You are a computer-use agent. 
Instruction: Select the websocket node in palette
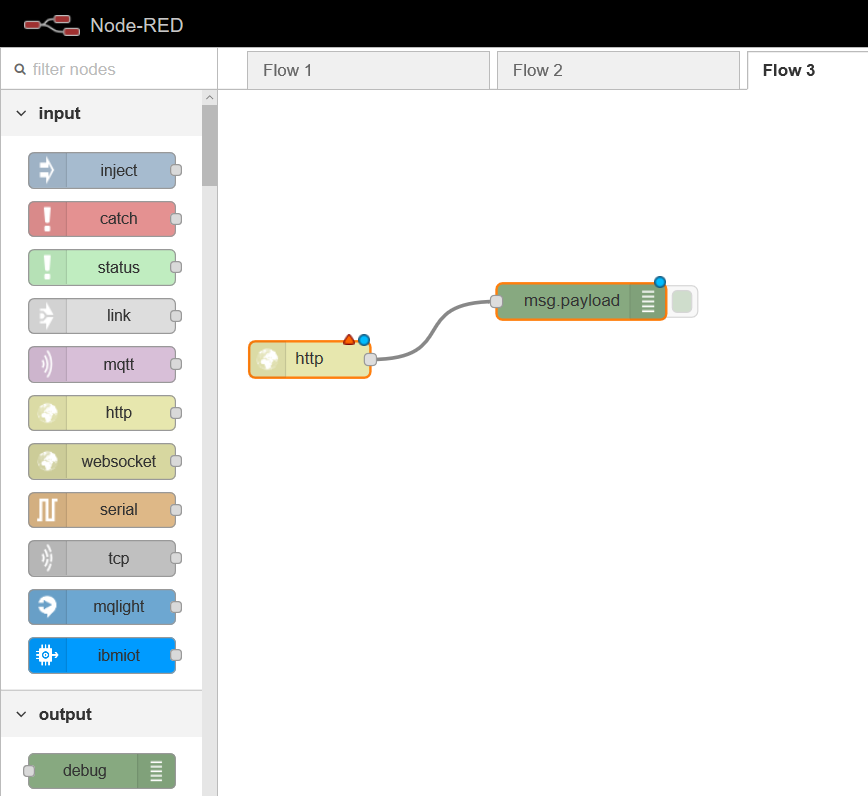102,461
